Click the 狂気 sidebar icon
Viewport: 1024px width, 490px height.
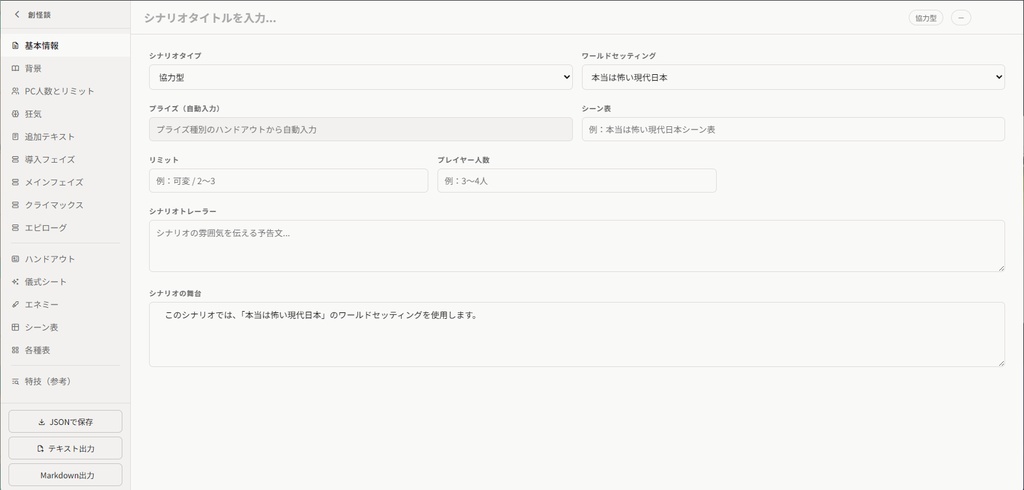point(15,114)
